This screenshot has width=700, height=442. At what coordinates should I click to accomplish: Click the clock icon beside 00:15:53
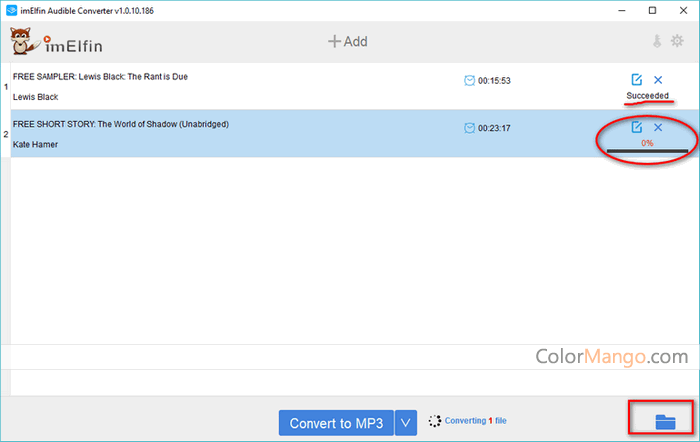pos(470,80)
